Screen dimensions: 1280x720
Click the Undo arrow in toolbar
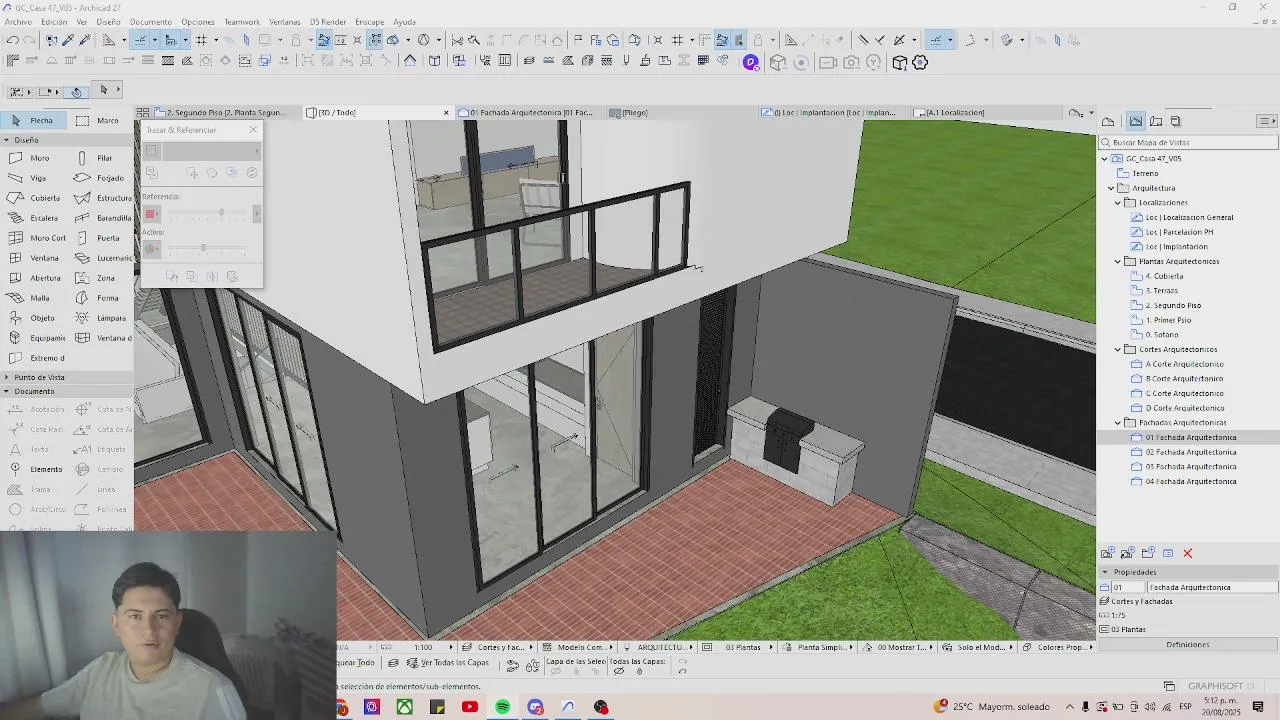pos(12,40)
